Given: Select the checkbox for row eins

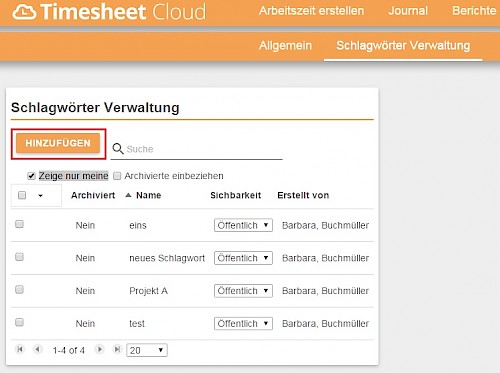Looking at the screenshot, I should 19,224.
